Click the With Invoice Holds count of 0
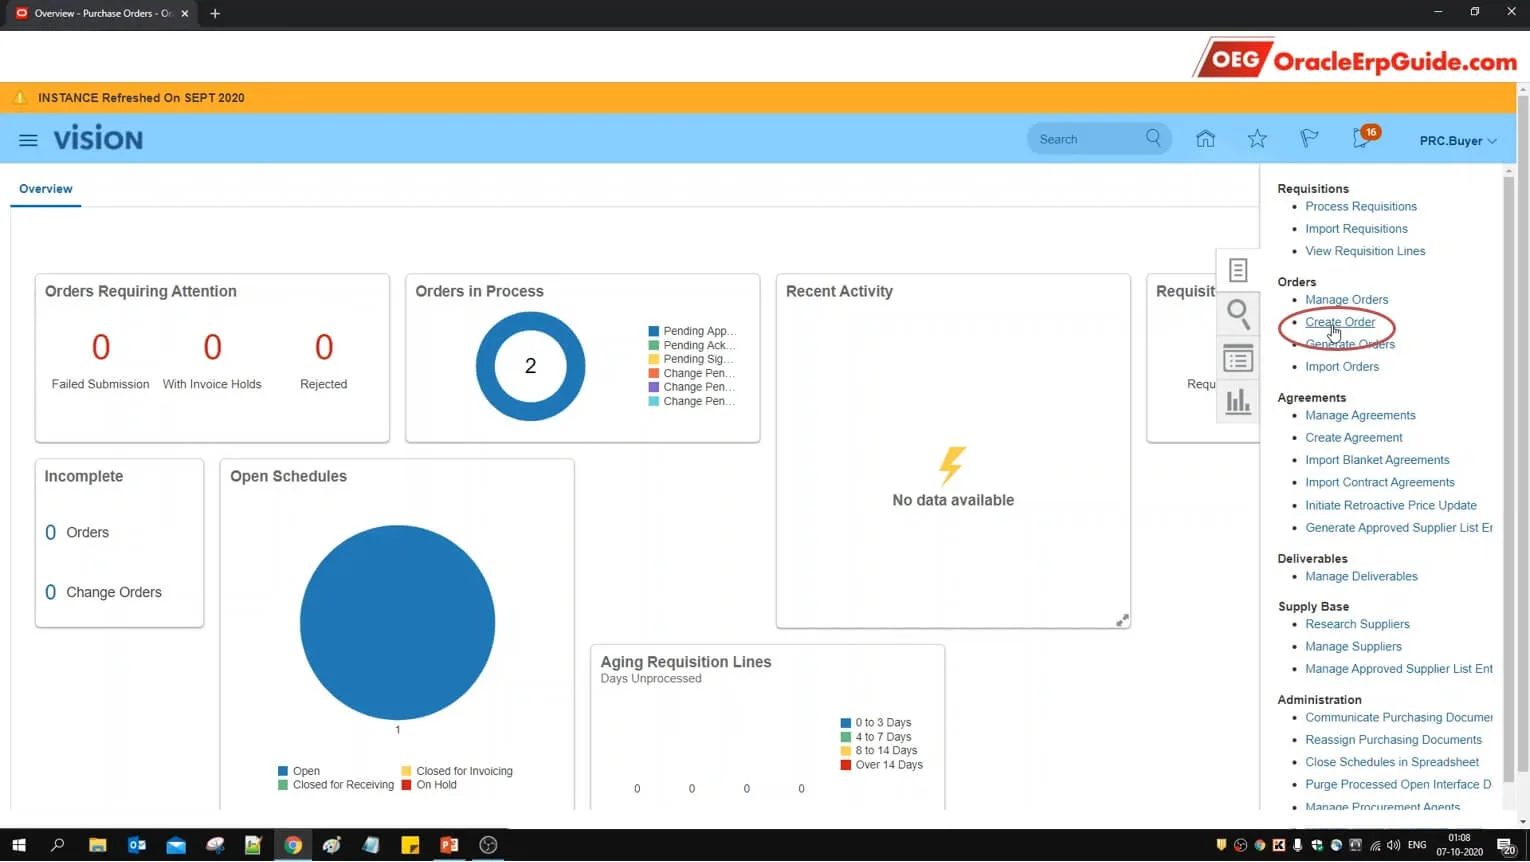 [x=212, y=347]
